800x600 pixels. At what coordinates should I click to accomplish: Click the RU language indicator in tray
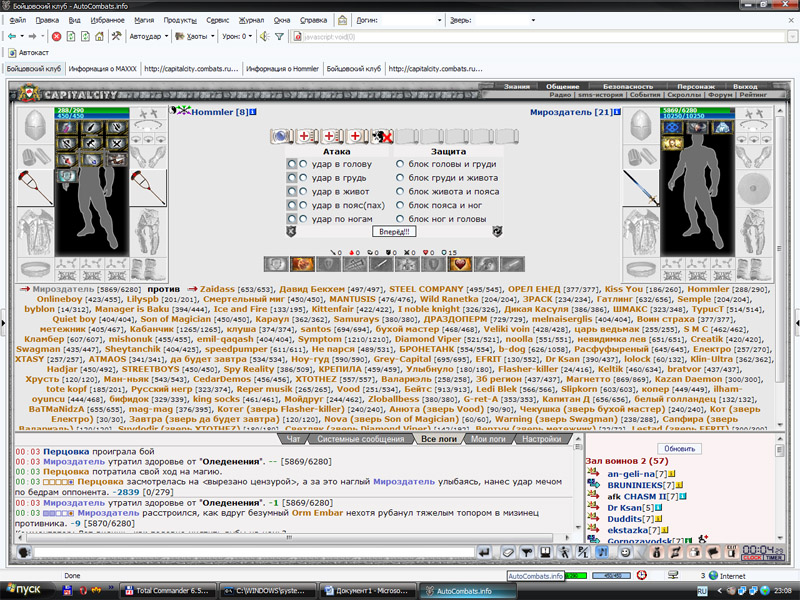tap(702, 591)
